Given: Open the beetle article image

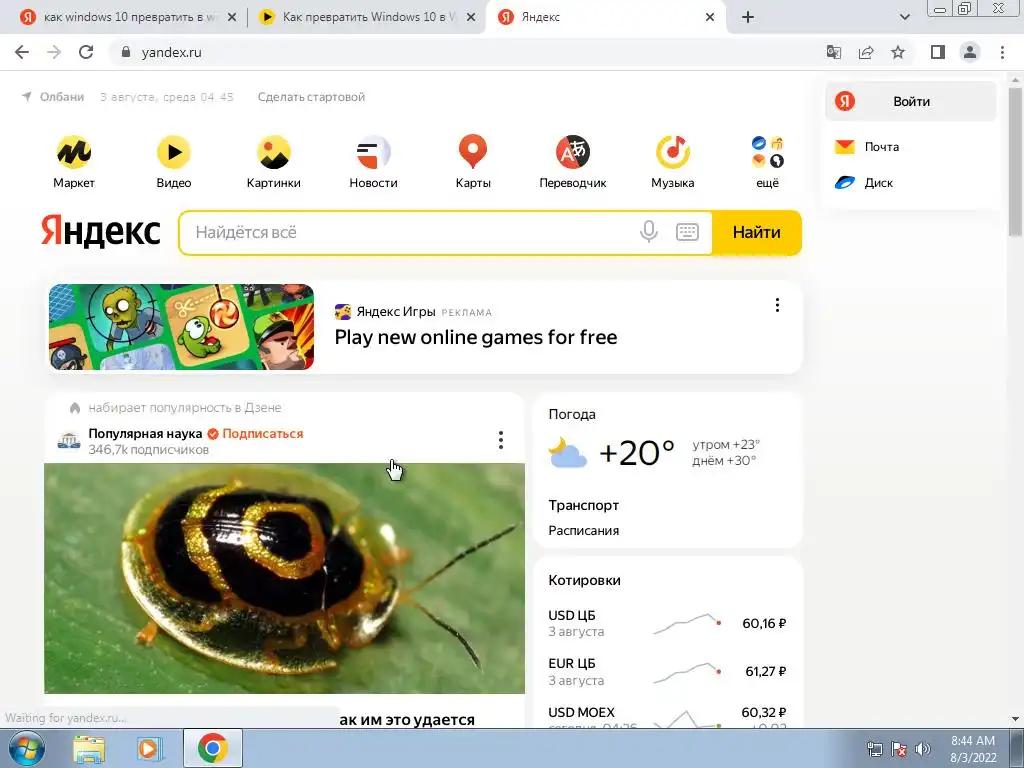Looking at the screenshot, I should 284,578.
